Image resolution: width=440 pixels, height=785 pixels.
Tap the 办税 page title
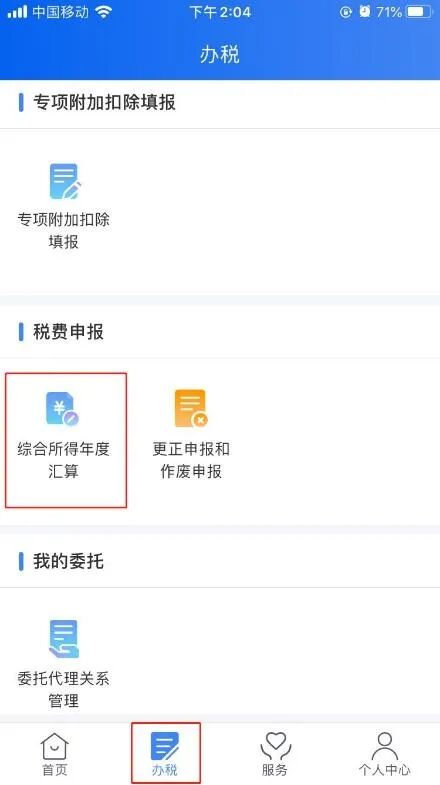(x=220, y=54)
